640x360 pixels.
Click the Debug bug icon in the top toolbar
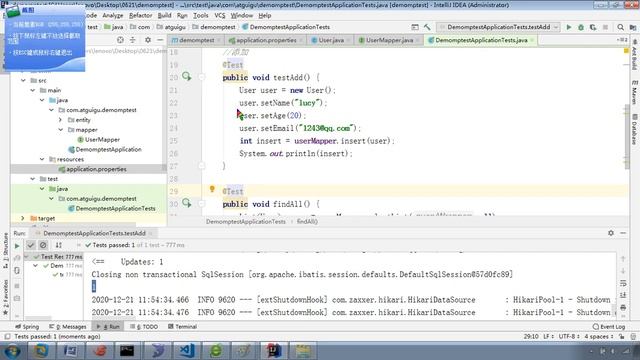click(x=581, y=27)
